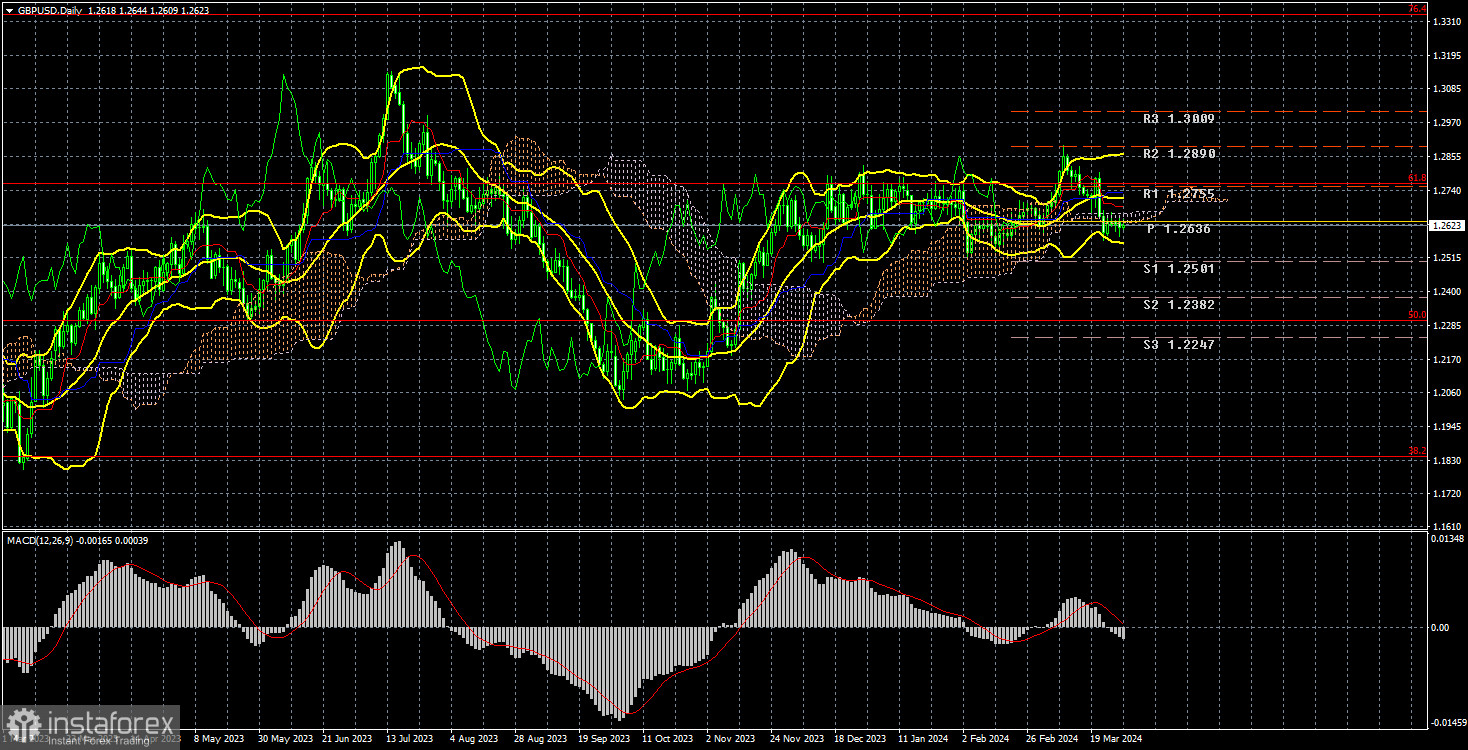
Task: Select the 76.4 Fibonacci level label
Action: coord(1417,9)
